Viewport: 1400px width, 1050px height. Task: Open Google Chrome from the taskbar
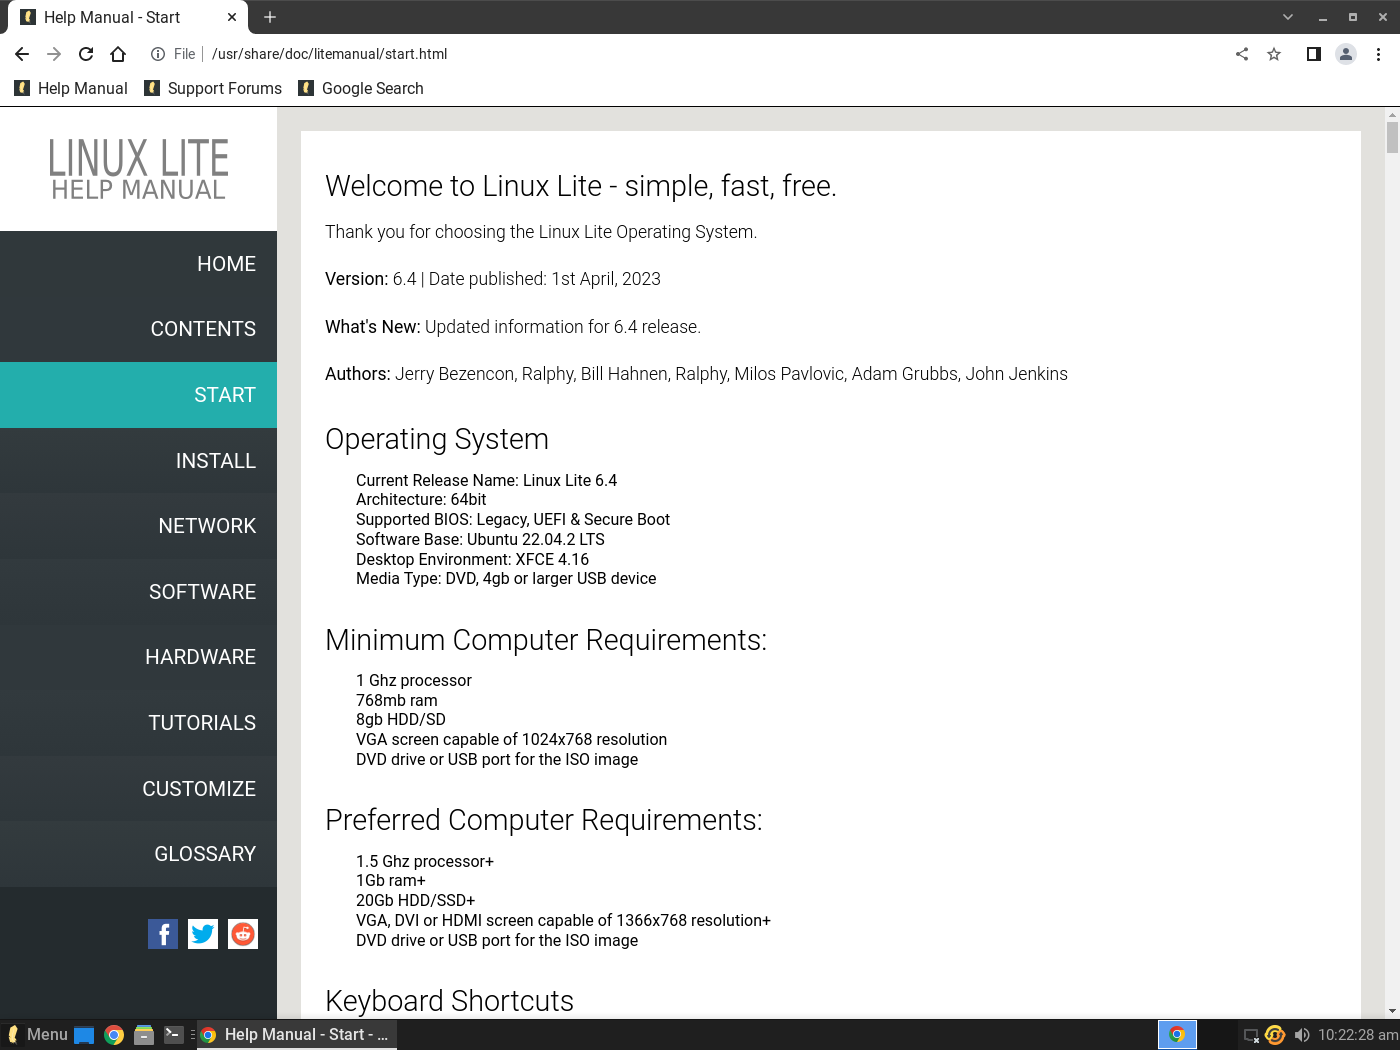[114, 1034]
